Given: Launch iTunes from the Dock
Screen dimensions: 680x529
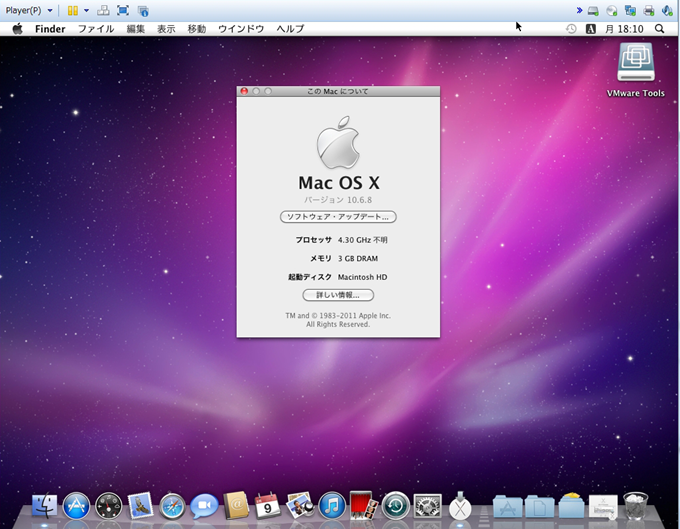Looking at the screenshot, I should coord(332,506).
